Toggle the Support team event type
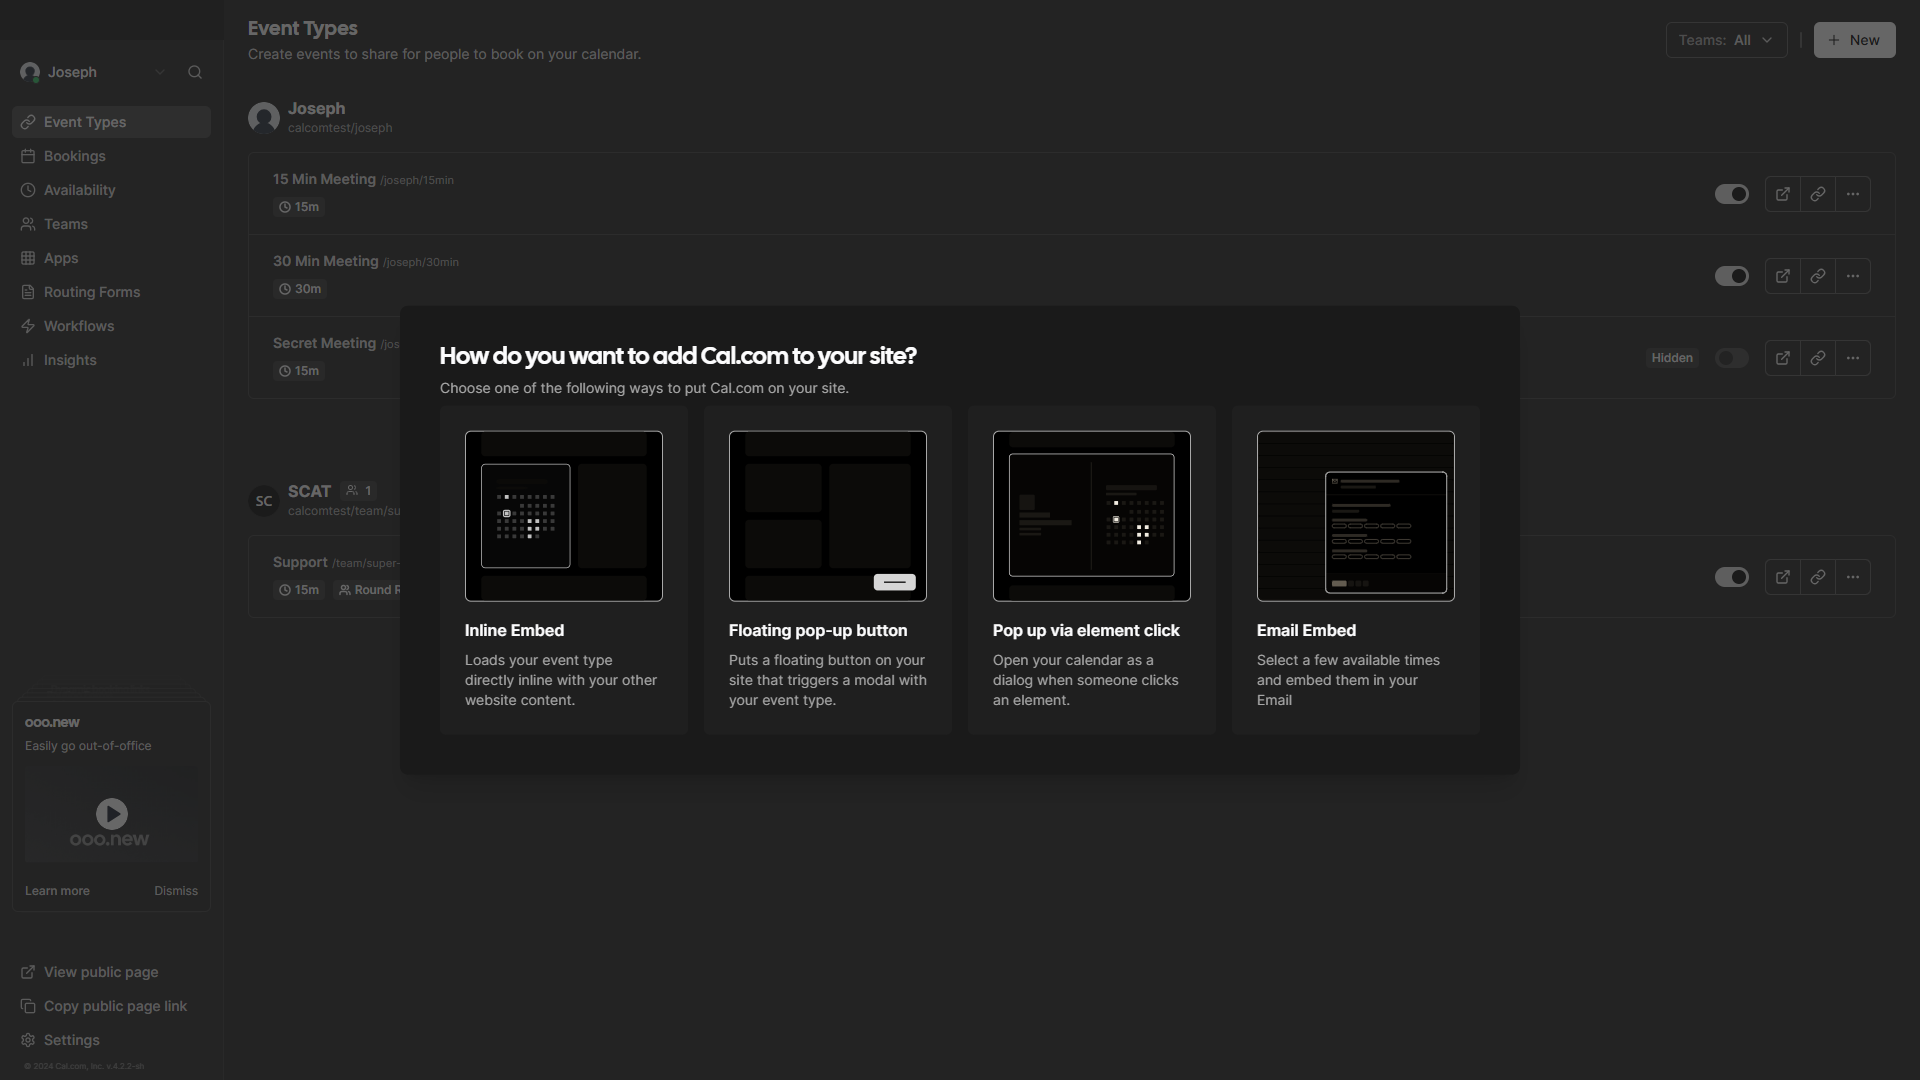This screenshot has height=1080, width=1920. pos(1730,578)
